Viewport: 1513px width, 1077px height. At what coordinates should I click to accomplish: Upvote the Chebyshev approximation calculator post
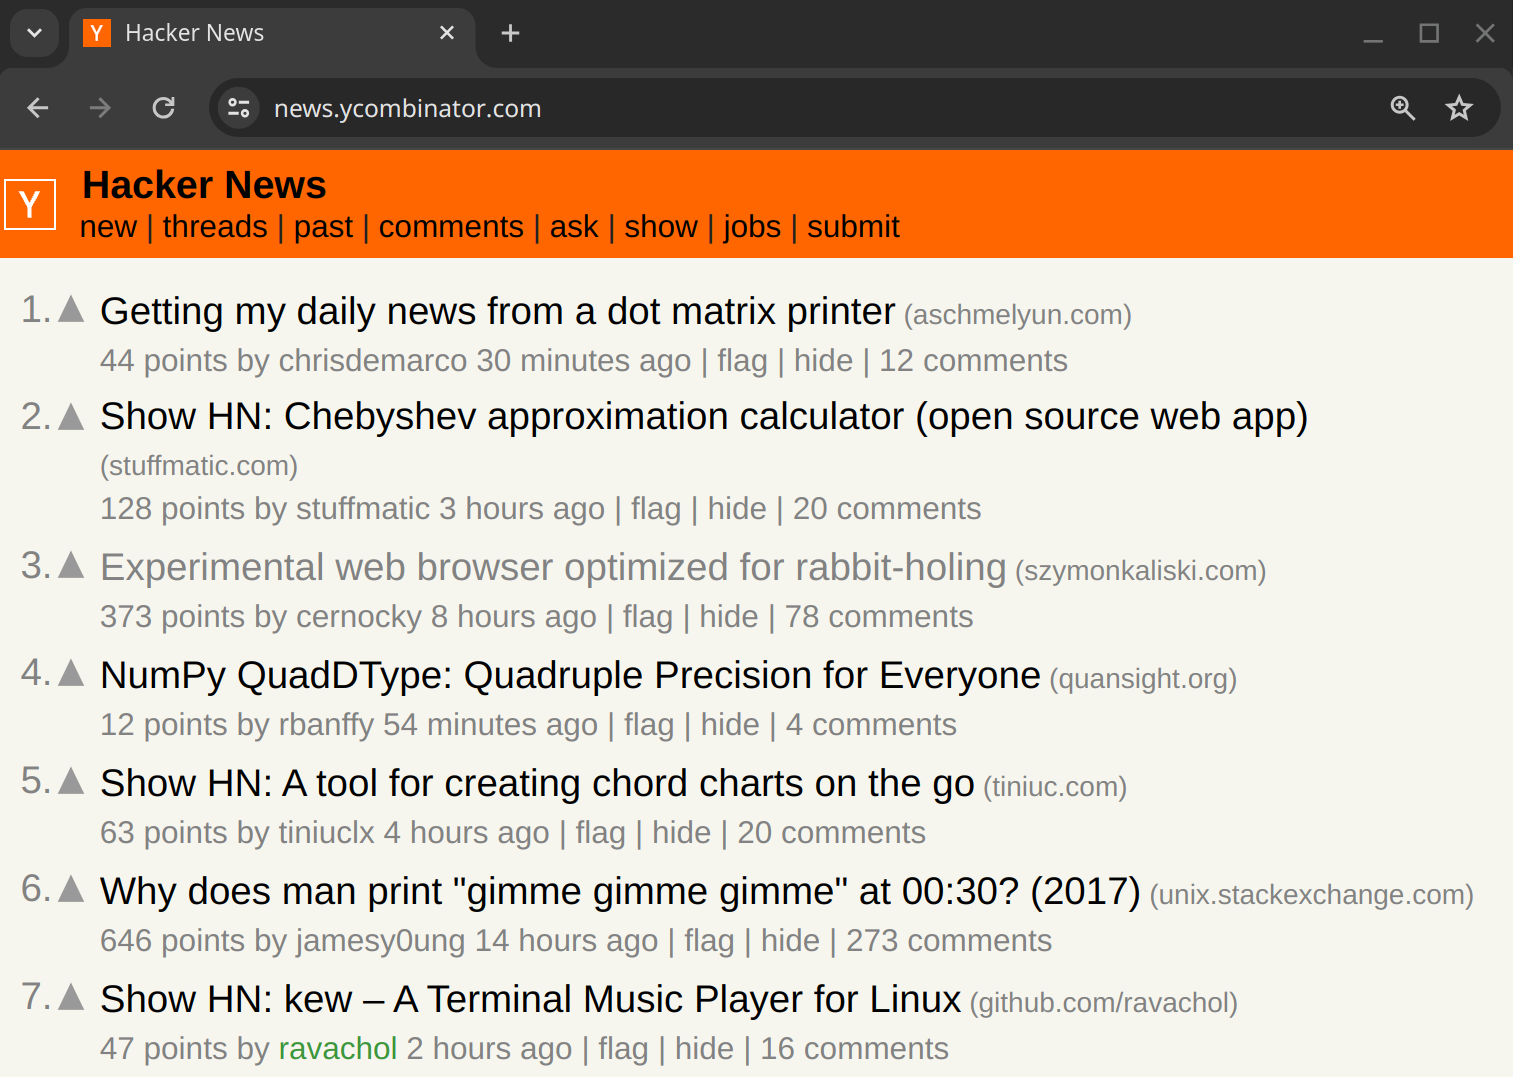[x=71, y=417]
